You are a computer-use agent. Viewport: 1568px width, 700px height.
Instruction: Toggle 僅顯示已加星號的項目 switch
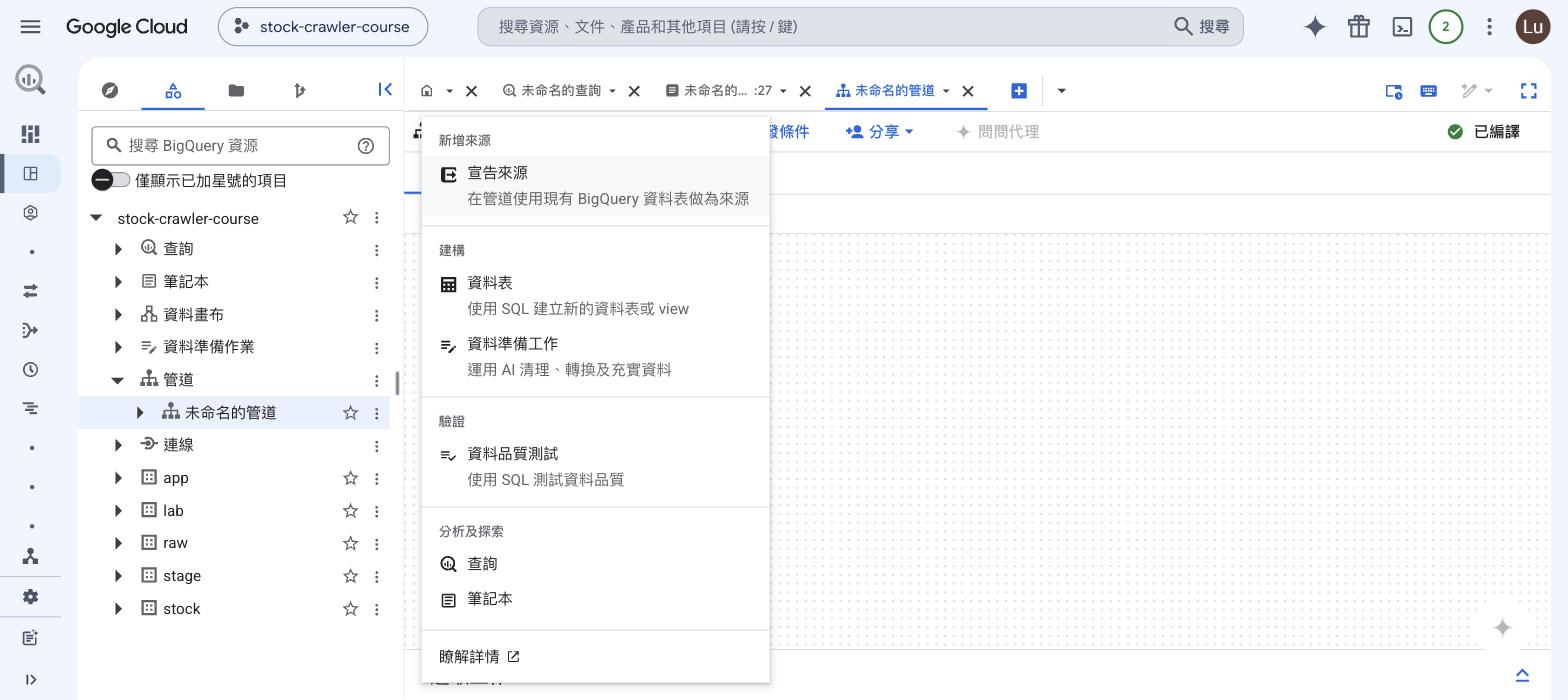click(x=110, y=180)
